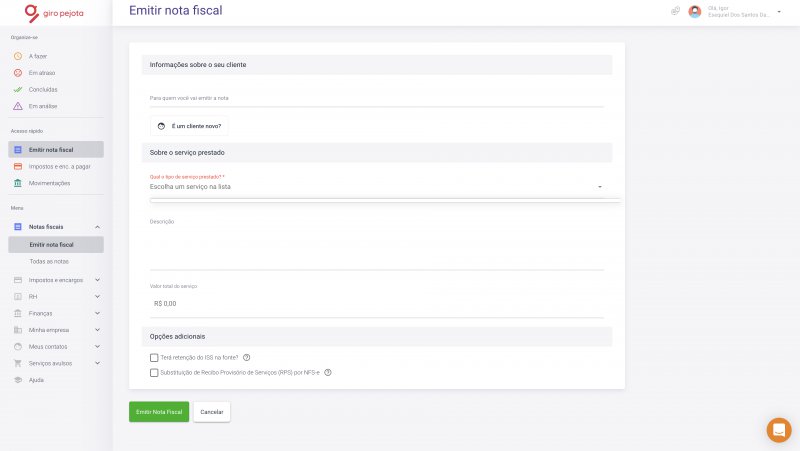Click the Movimentações bank icon
Viewport: 800px width, 451px height.
point(18,183)
